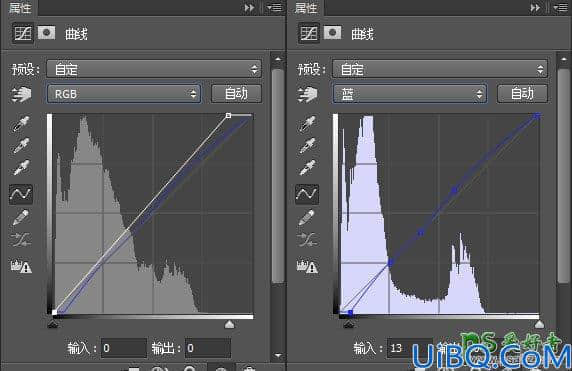Toggle the edit-points curve mode in left panel
This screenshot has height=371, width=572.
point(21,194)
